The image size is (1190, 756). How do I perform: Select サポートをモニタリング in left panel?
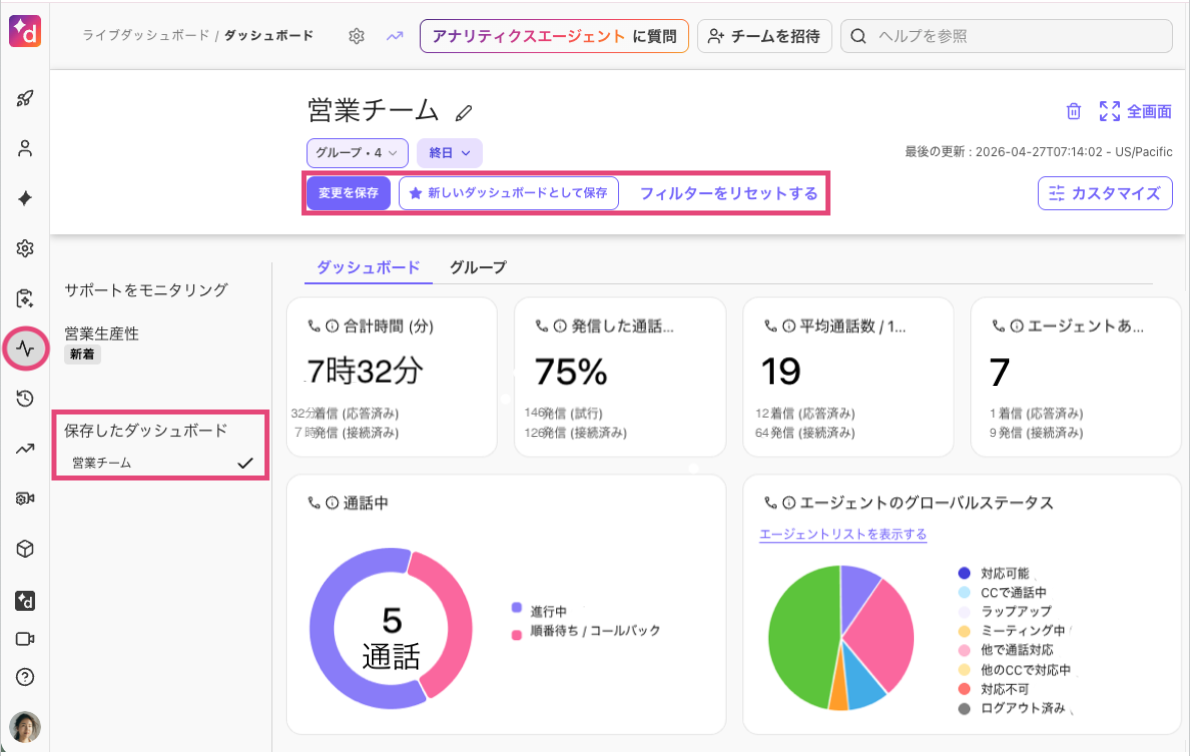click(x=146, y=290)
